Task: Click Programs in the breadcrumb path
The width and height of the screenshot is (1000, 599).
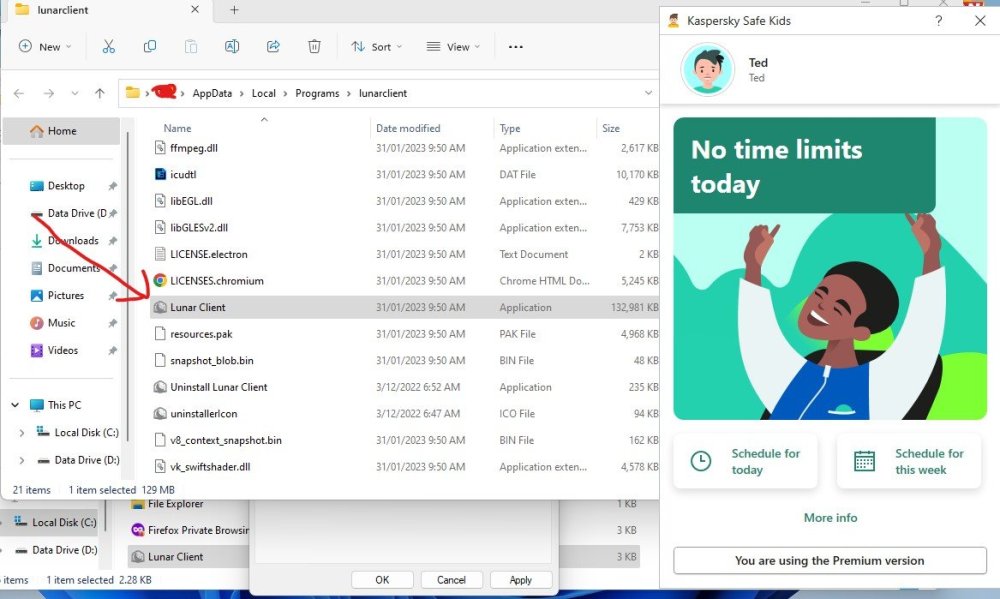Action: [317, 93]
